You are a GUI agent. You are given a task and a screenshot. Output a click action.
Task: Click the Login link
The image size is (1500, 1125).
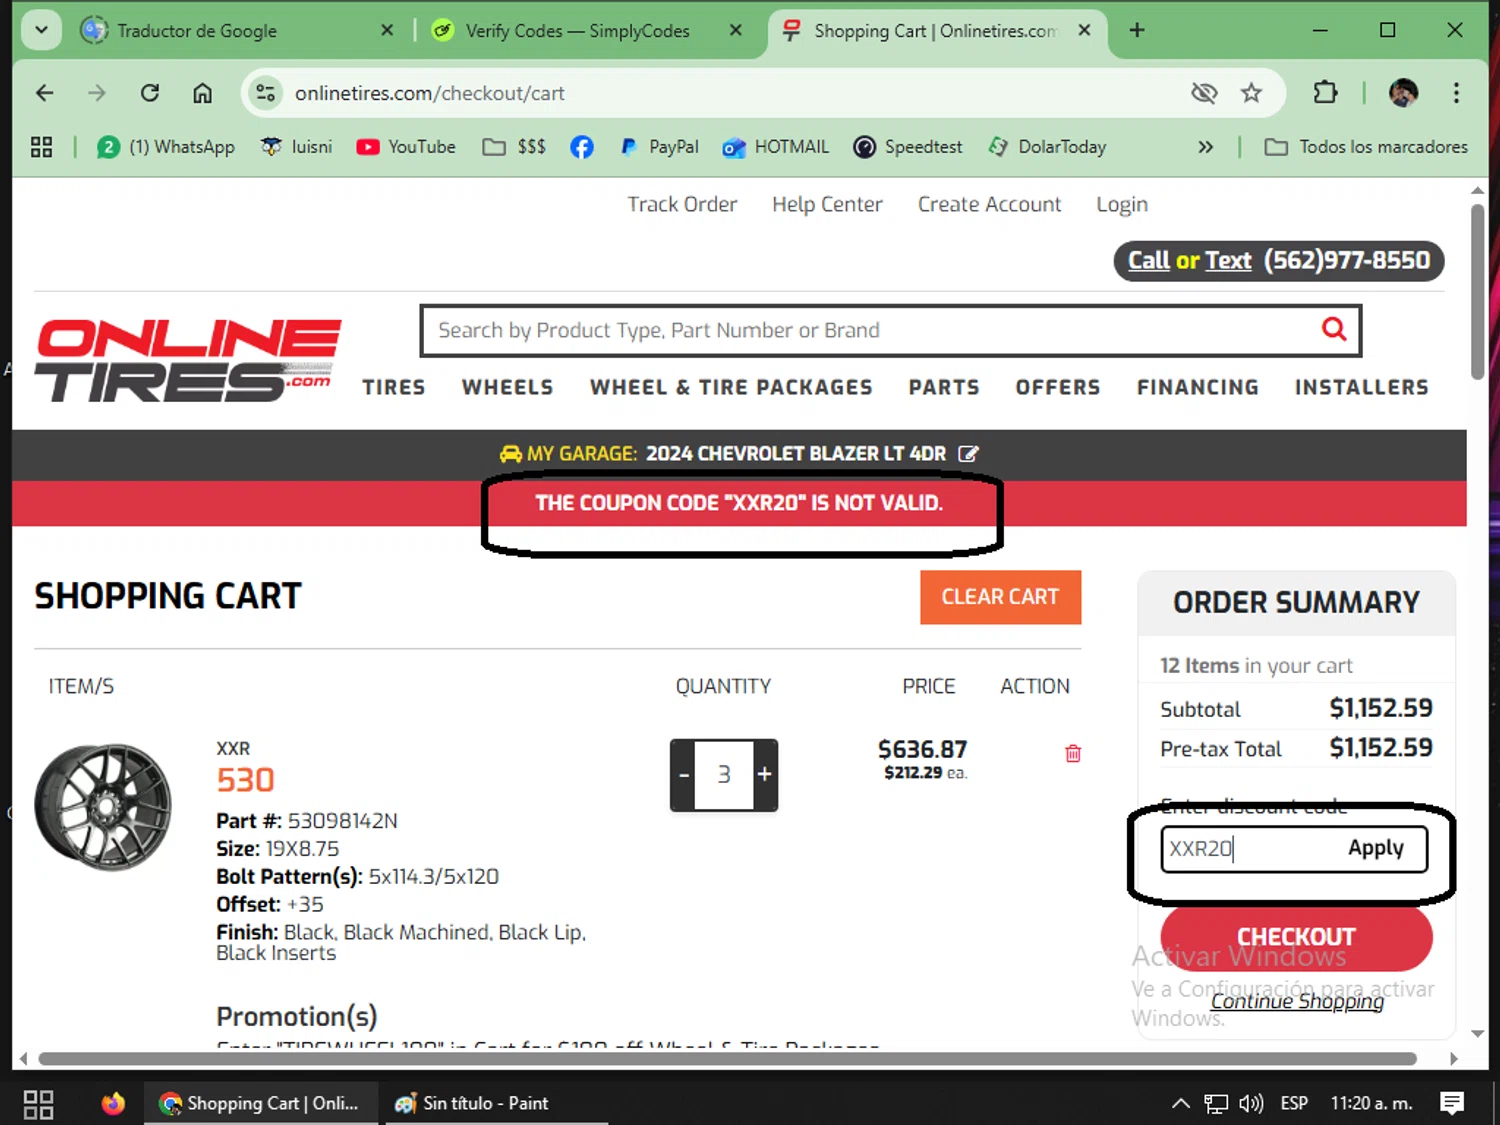[x=1122, y=204]
